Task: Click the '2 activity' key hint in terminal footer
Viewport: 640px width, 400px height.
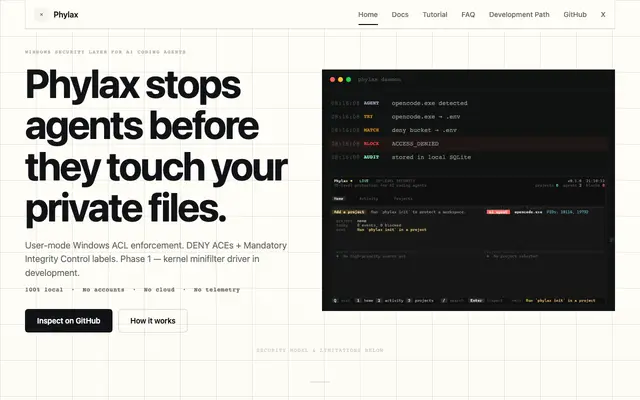Action: click(x=390, y=301)
